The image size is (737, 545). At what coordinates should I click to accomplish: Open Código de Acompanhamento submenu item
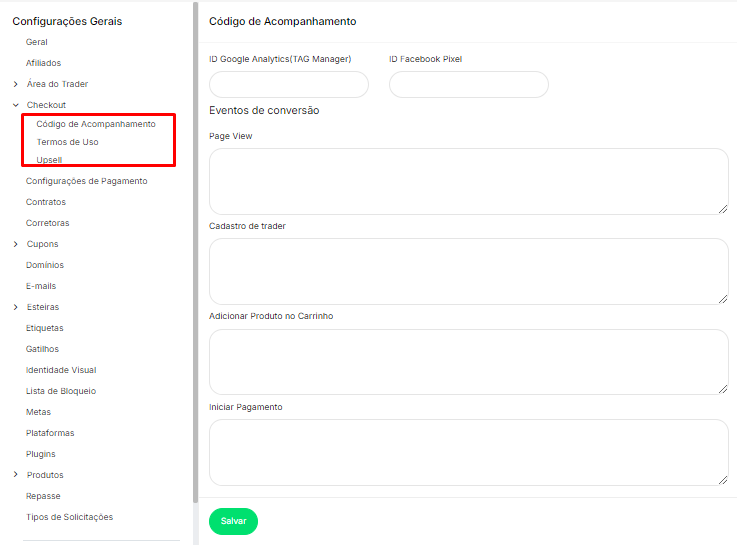coord(96,124)
